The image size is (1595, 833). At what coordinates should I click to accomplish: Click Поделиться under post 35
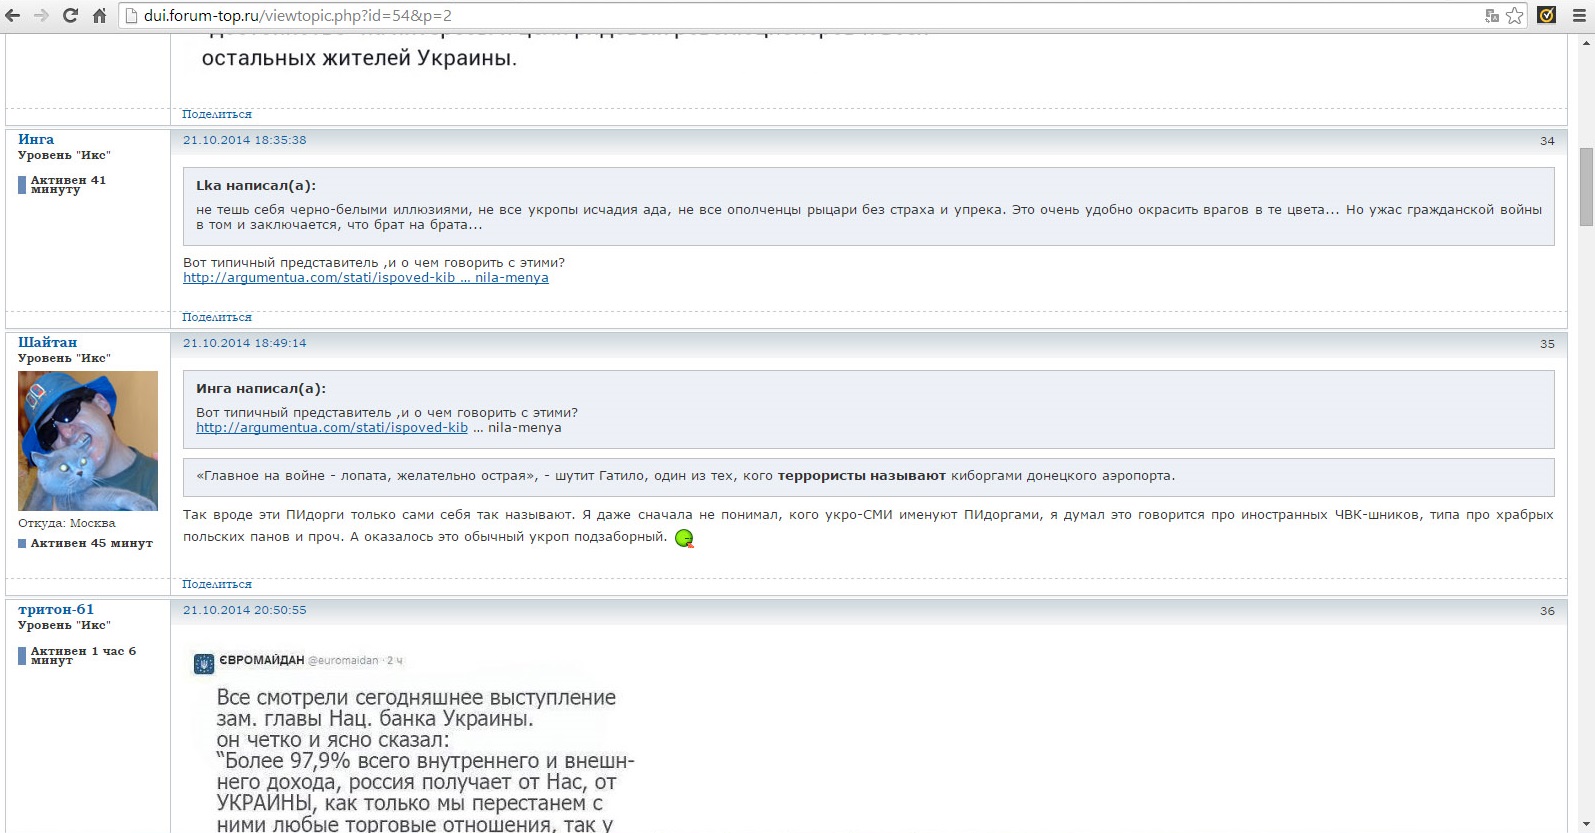(216, 584)
